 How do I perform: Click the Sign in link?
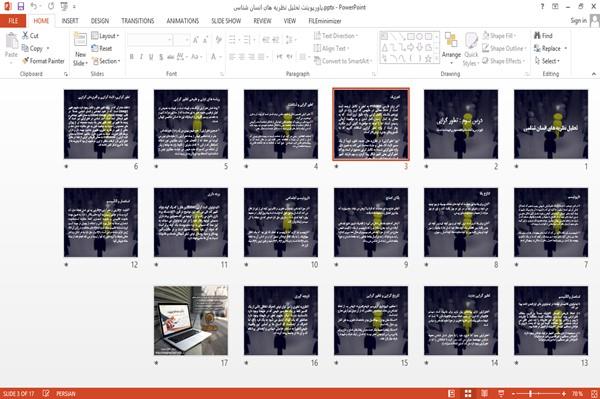[x=578, y=21]
